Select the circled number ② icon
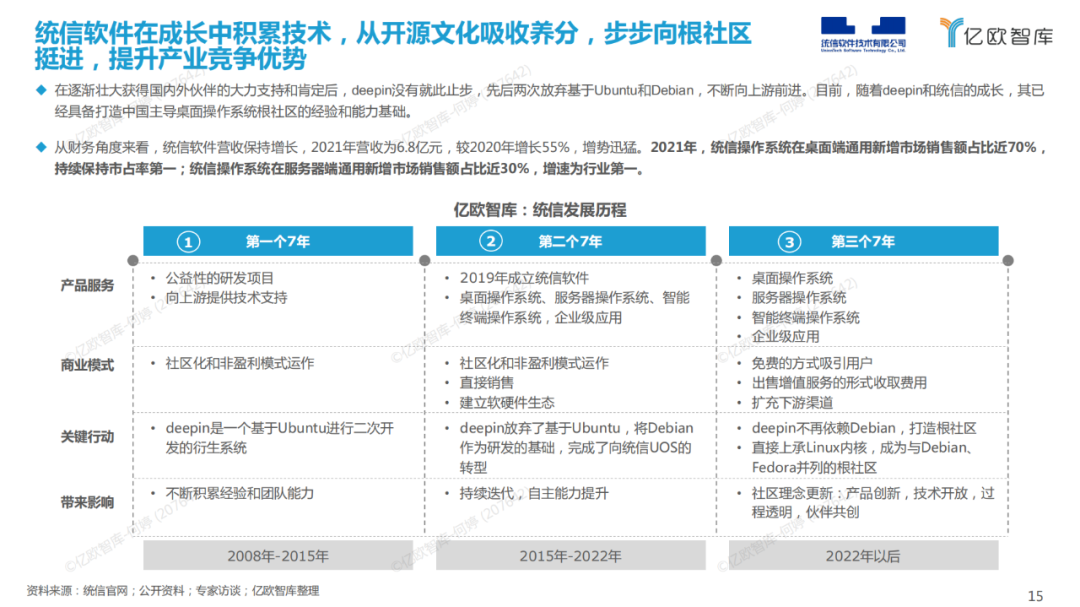Screen dimensions: 1080x607 pos(489,241)
